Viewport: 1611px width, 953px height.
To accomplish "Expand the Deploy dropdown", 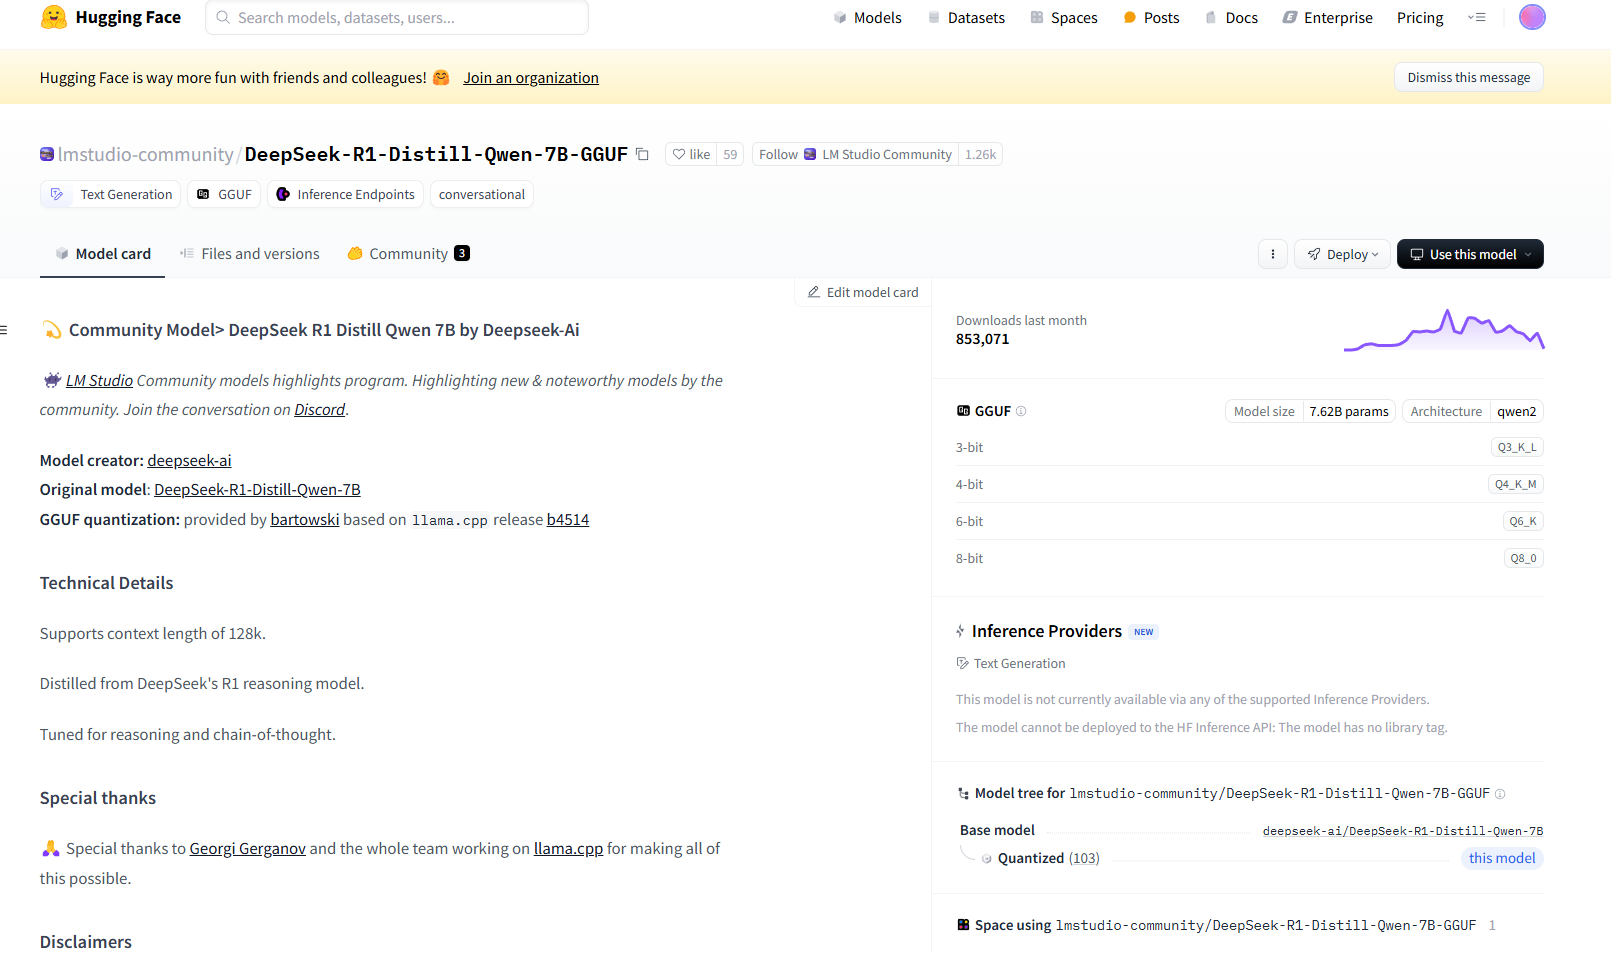I will click(x=1342, y=254).
